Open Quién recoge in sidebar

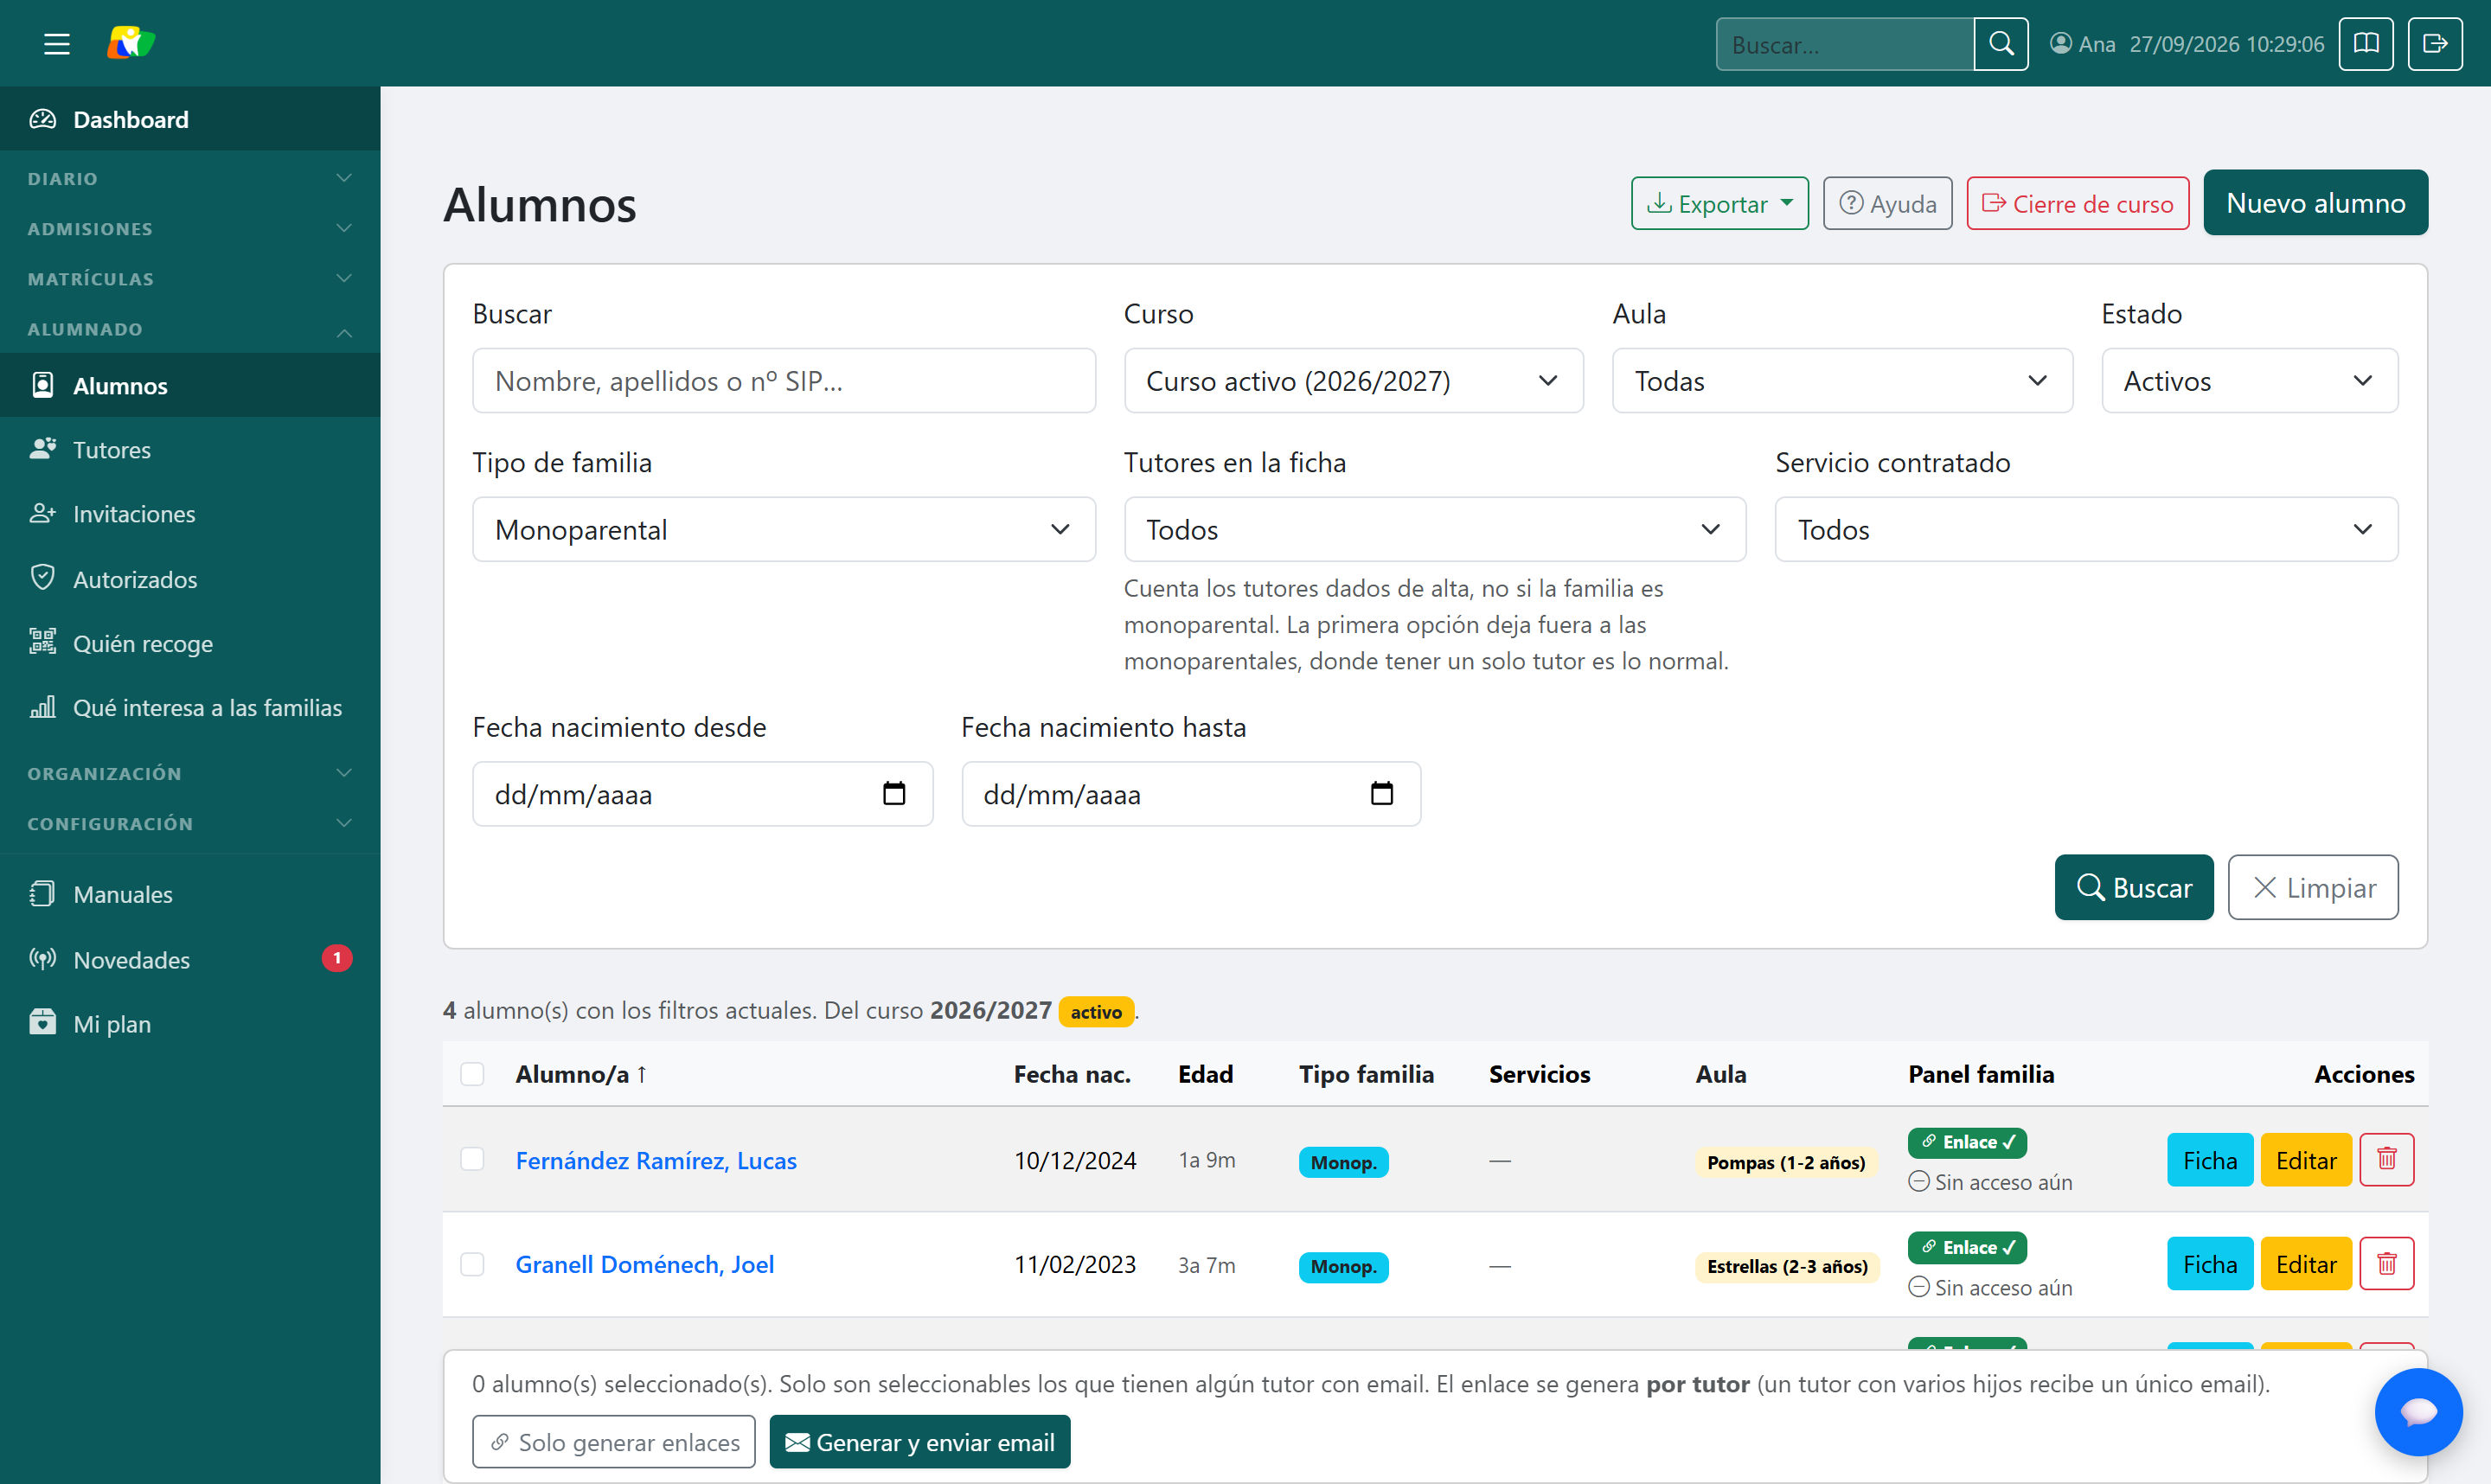point(190,643)
